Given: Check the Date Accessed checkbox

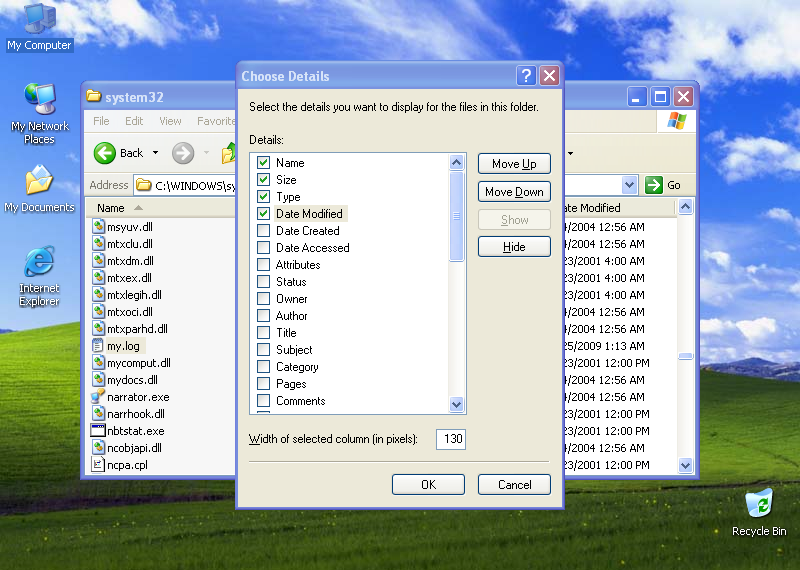Looking at the screenshot, I should point(263,247).
